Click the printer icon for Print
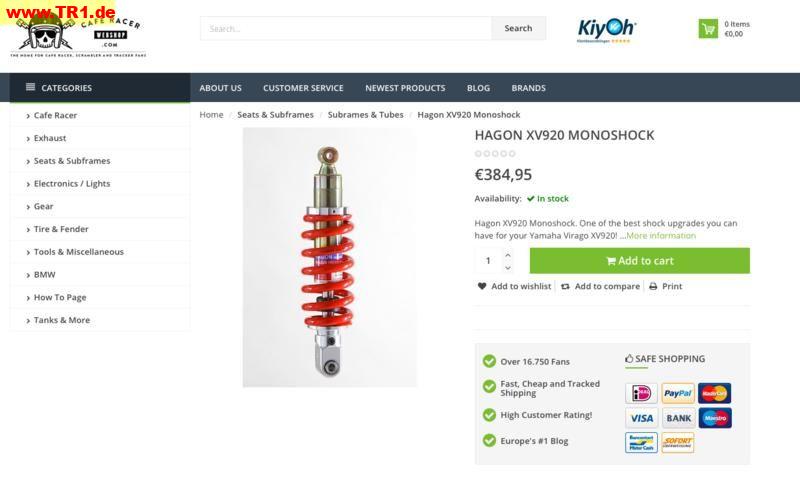This screenshot has height=481, width=800. tap(653, 287)
